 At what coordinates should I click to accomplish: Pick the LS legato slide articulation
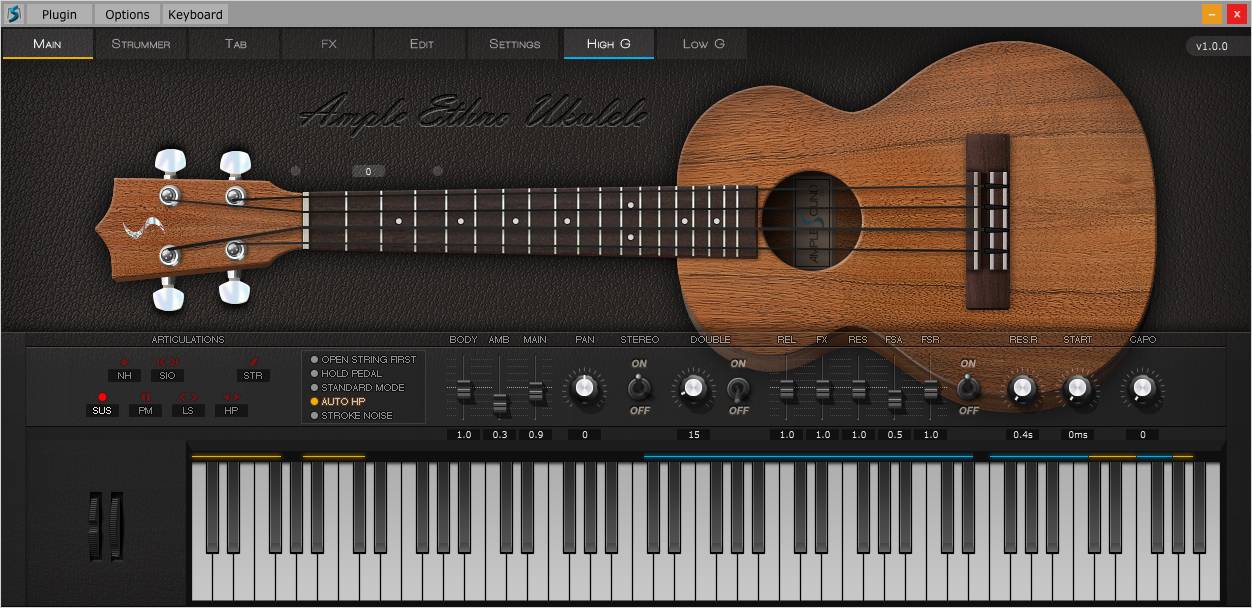(188, 410)
